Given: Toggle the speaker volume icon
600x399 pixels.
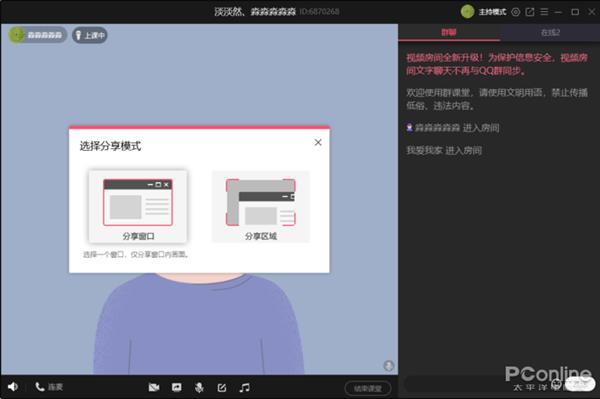Looking at the screenshot, I should pos(13,387).
